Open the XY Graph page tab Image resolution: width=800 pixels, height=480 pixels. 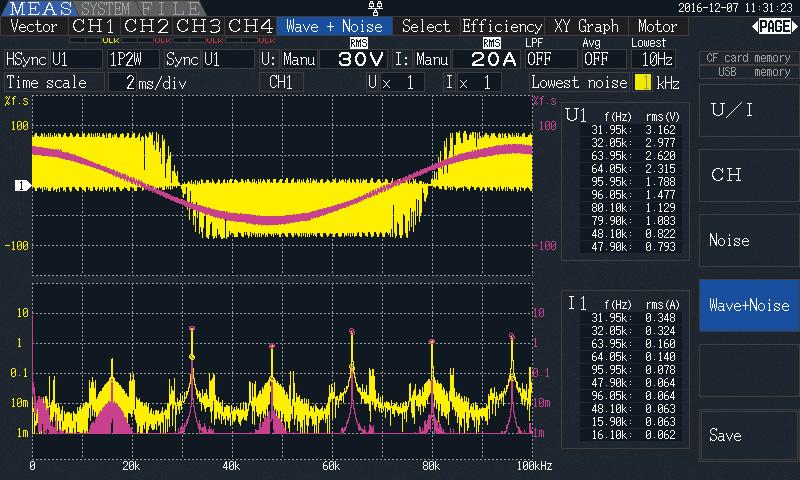(586, 26)
